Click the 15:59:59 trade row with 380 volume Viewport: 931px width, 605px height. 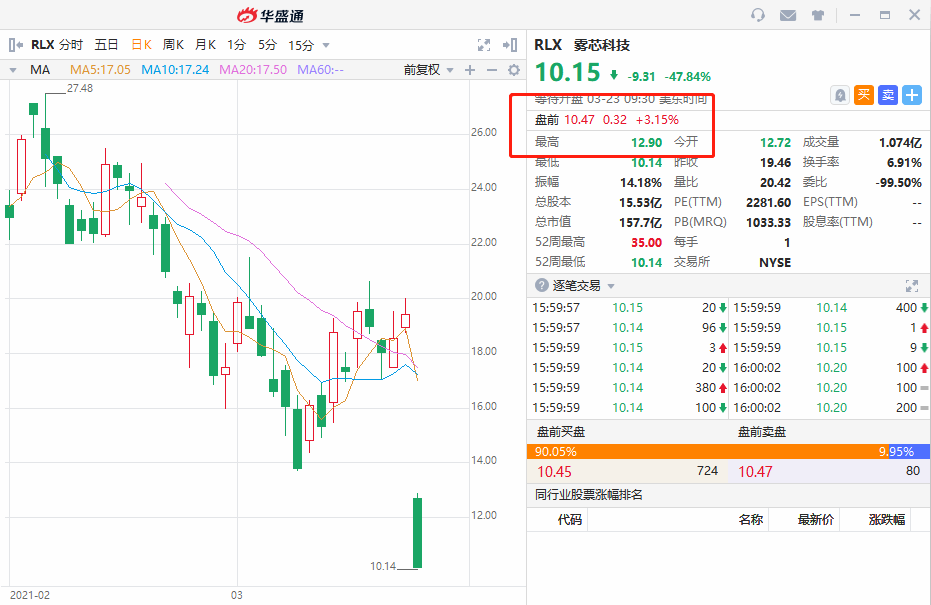pos(629,388)
